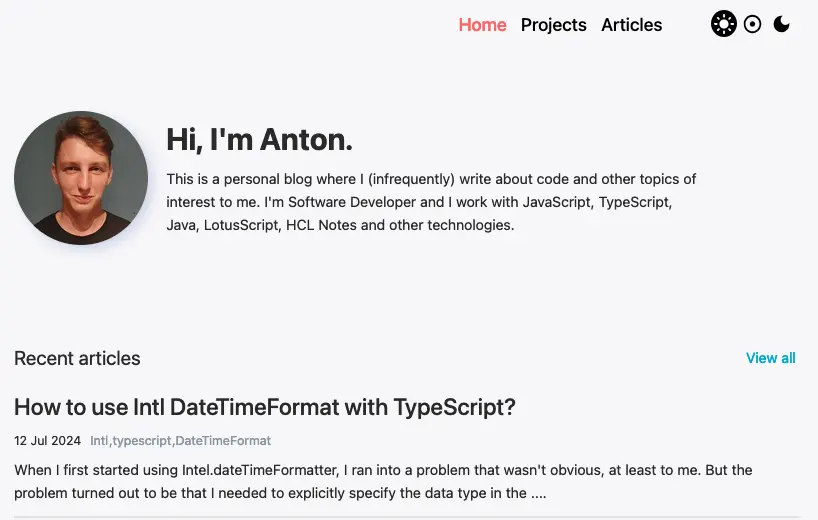818x520 pixels.
Task: Filter by the typescript tag
Action: [x=142, y=441]
